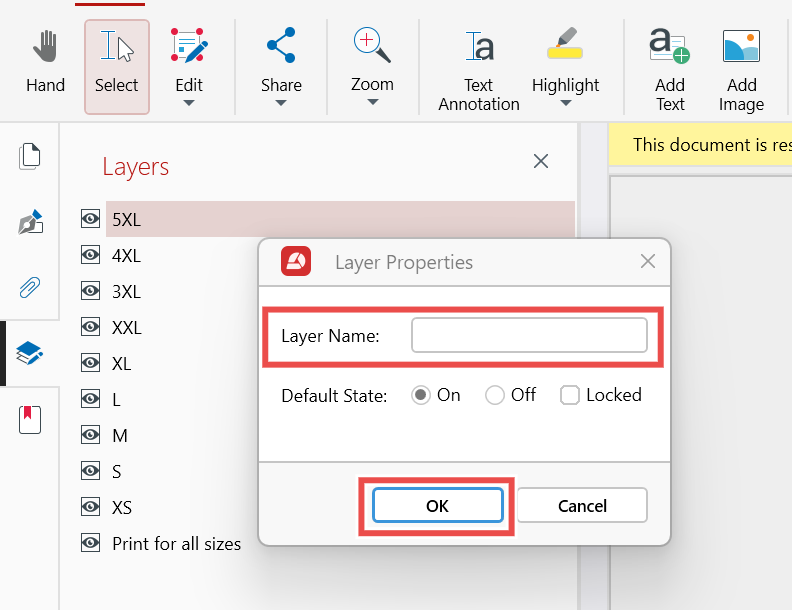
Task: Open the Signatures pen sidebar icon
Action: click(30, 222)
